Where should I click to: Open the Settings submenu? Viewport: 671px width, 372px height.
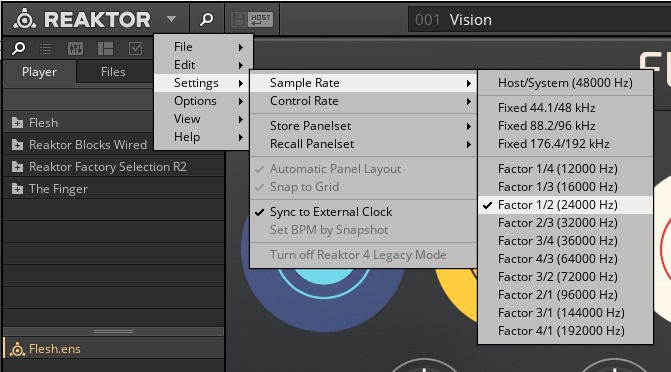(x=202, y=83)
